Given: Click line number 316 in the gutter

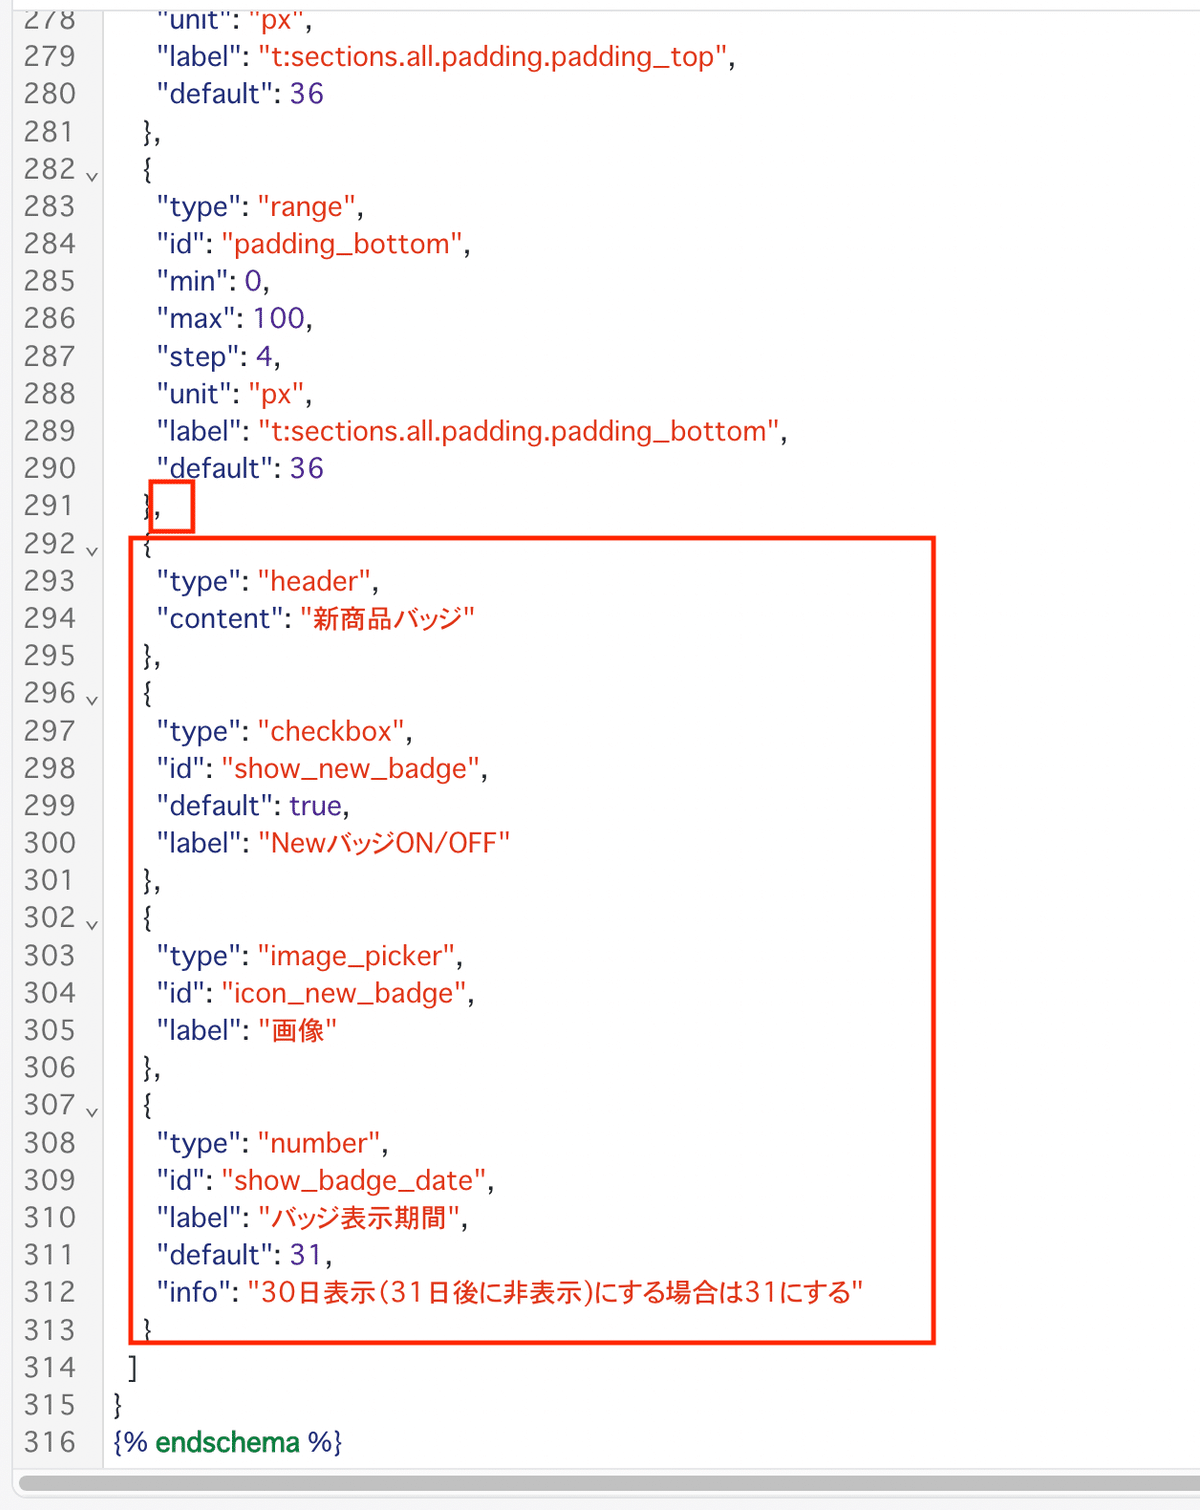Looking at the screenshot, I should click(50, 1442).
